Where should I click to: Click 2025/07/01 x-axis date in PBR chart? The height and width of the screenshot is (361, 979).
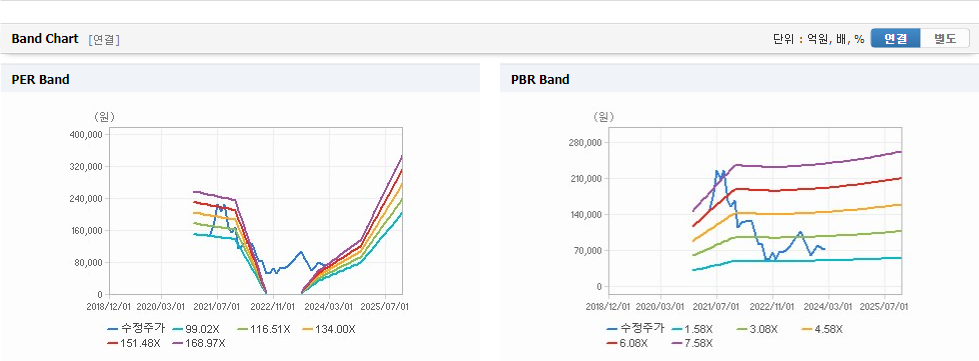(x=885, y=307)
